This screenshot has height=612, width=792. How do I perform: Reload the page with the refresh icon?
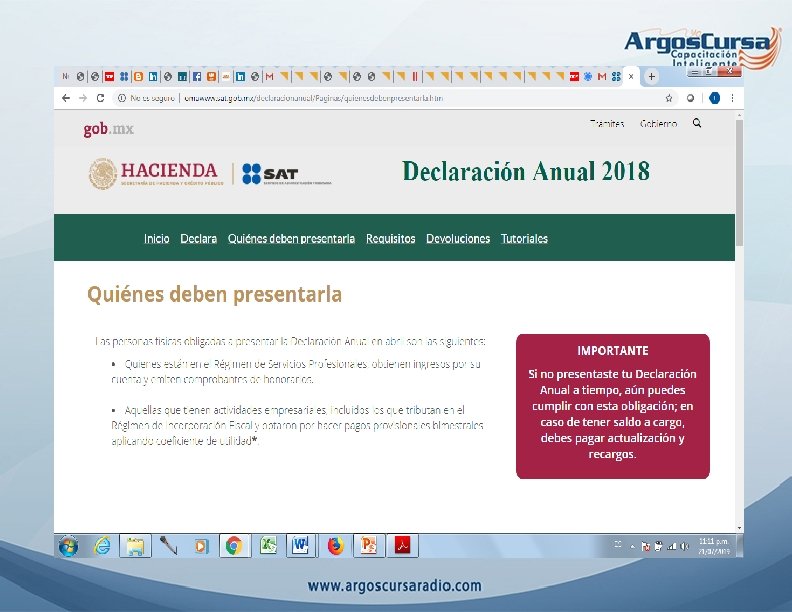click(x=100, y=98)
